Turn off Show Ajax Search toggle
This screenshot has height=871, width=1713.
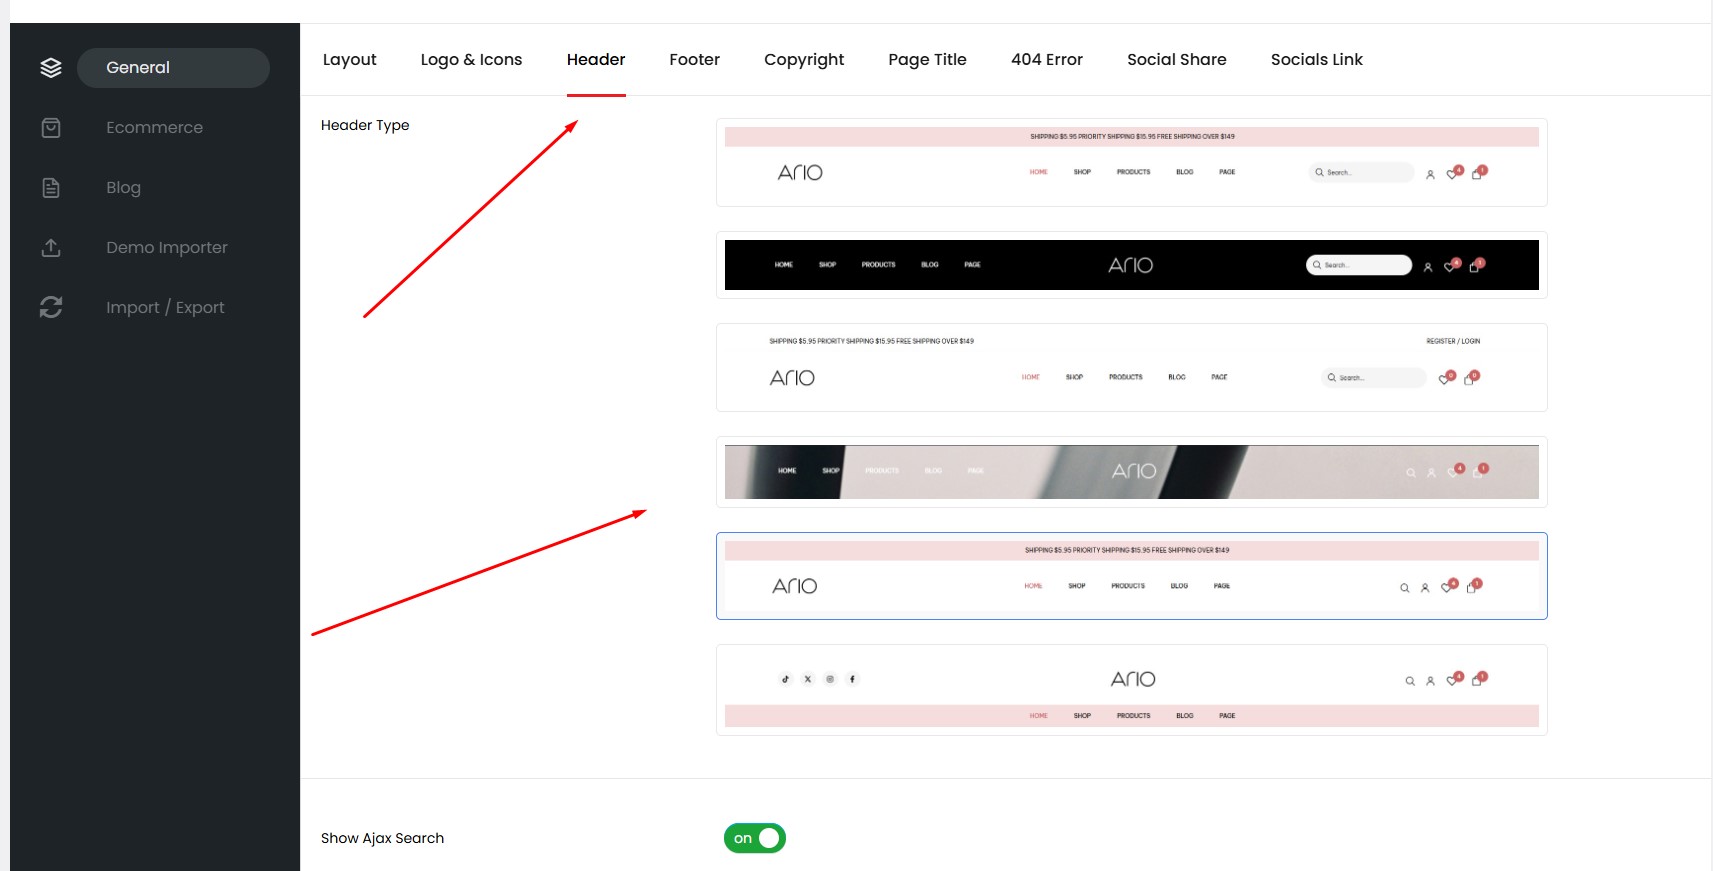[x=754, y=838]
